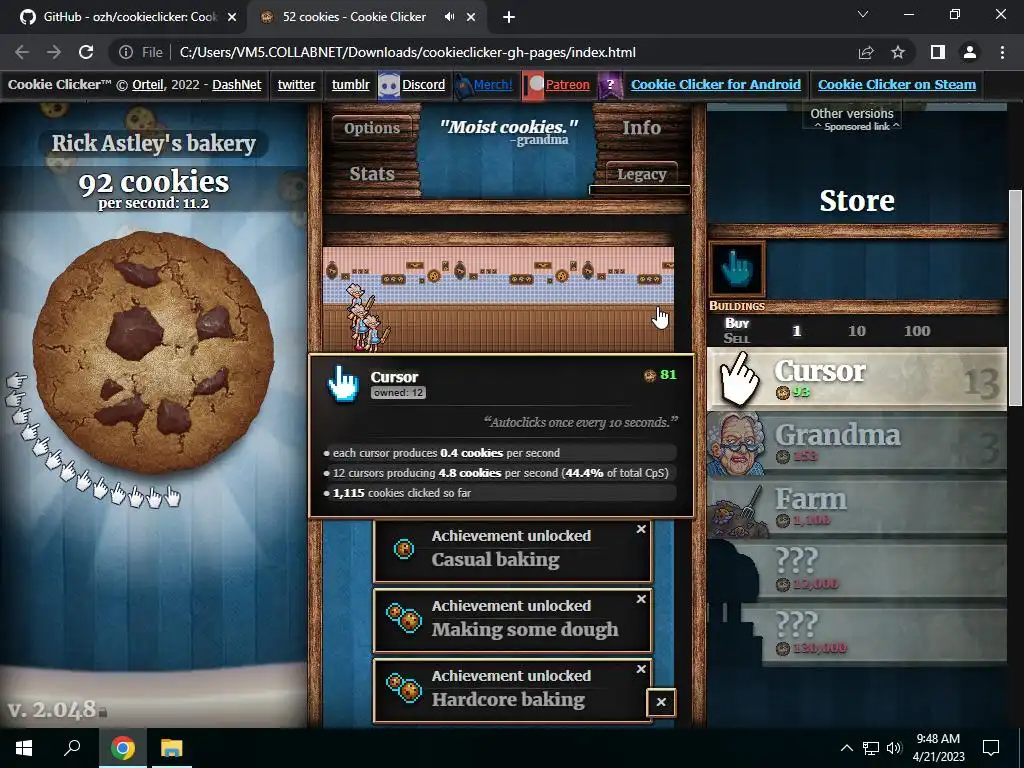This screenshot has width=1024, height=768.
Task: Open the twitter link
Action: click(296, 84)
